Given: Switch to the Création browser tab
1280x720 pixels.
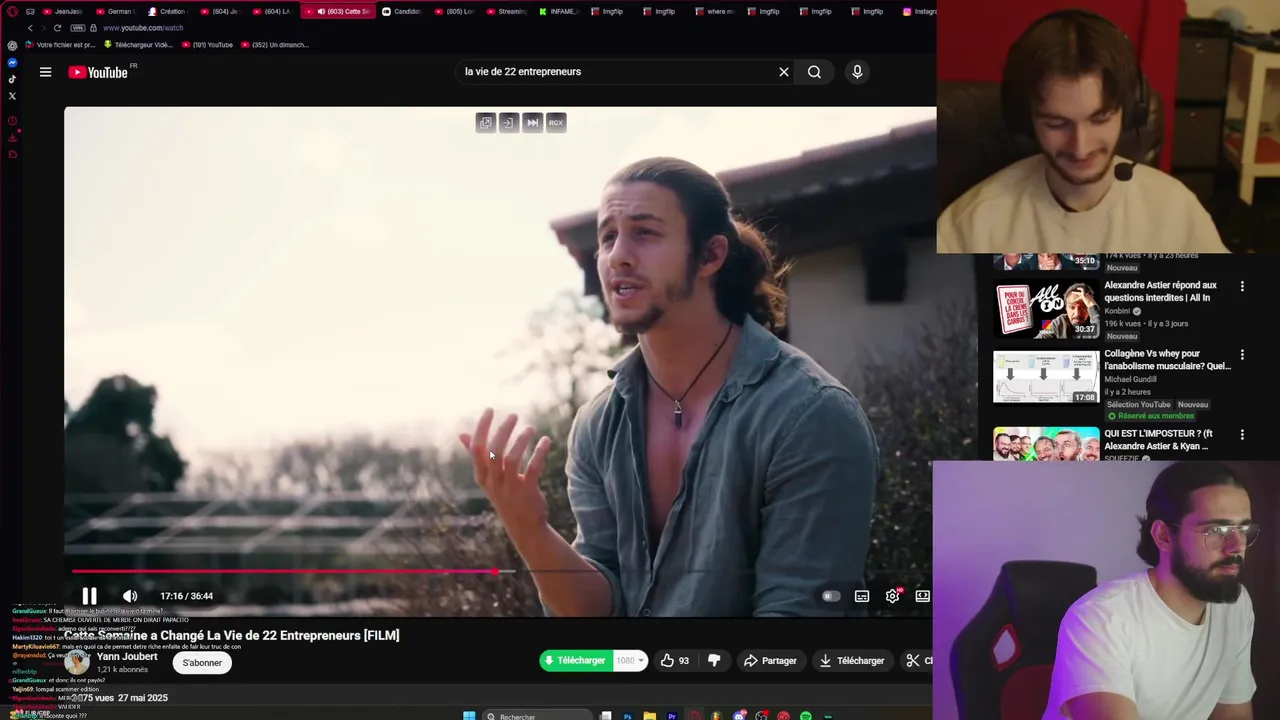Looking at the screenshot, I should pyautogui.click(x=170, y=11).
